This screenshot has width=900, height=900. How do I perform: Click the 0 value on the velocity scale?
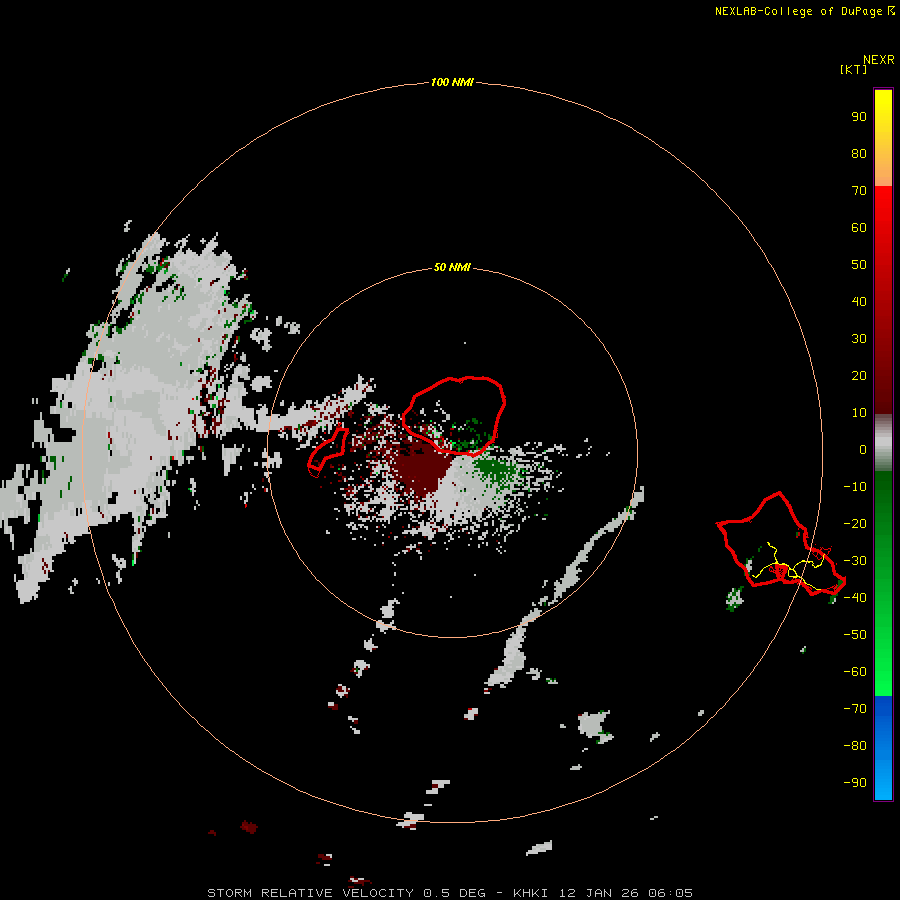pos(863,449)
